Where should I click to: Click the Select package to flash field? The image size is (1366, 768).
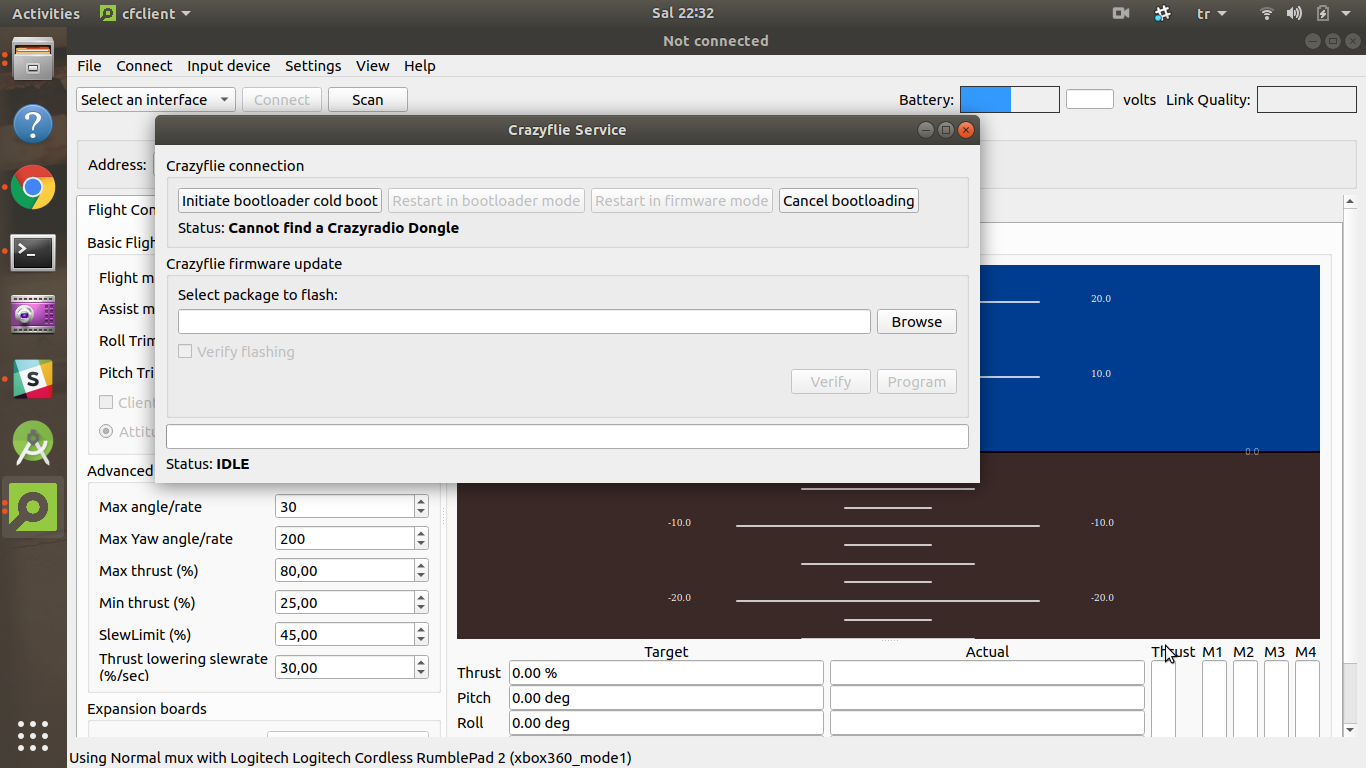524,322
